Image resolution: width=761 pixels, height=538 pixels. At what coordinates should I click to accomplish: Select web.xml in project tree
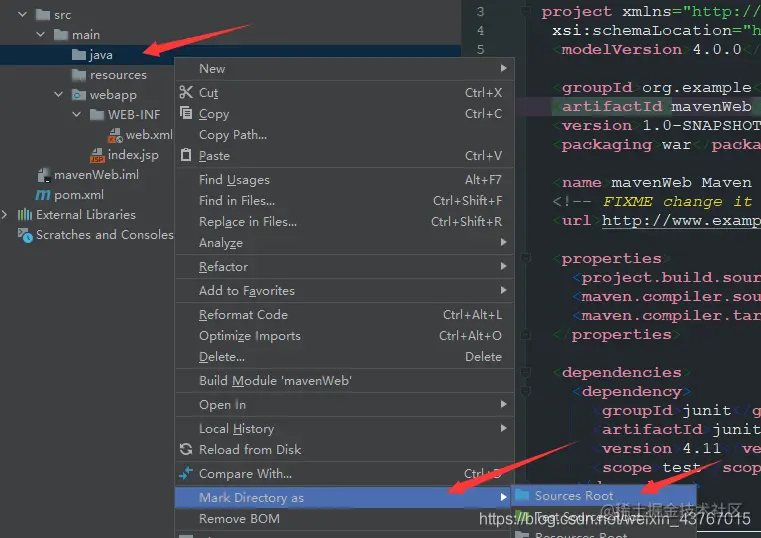[x=149, y=135]
